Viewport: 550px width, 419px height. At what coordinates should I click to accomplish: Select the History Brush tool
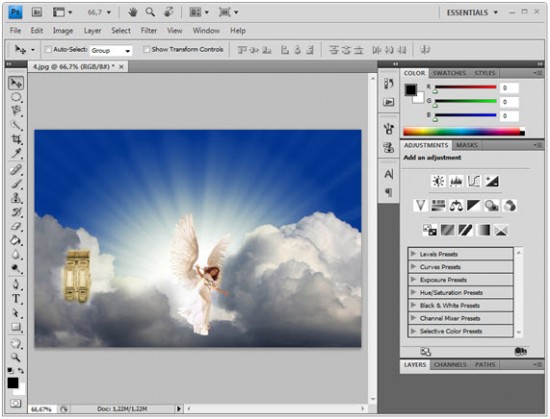16,212
